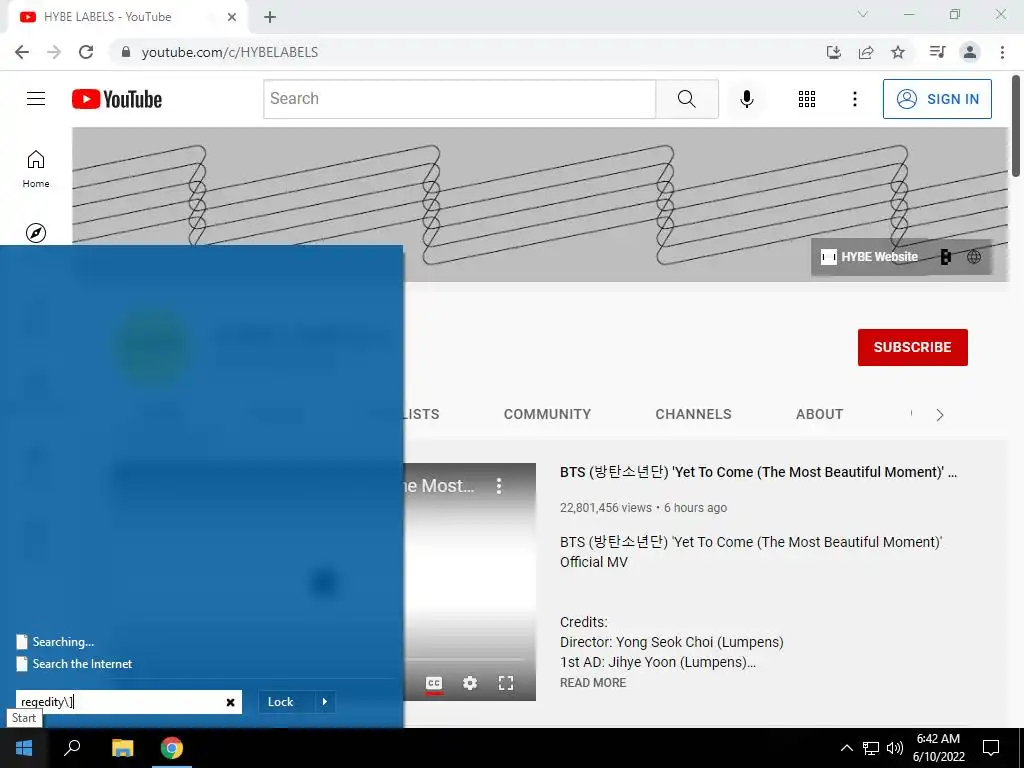The width and height of the screenshot is (1024, 768).
Task: Click the SIGN IN button
Action: [x=936, y=99]
